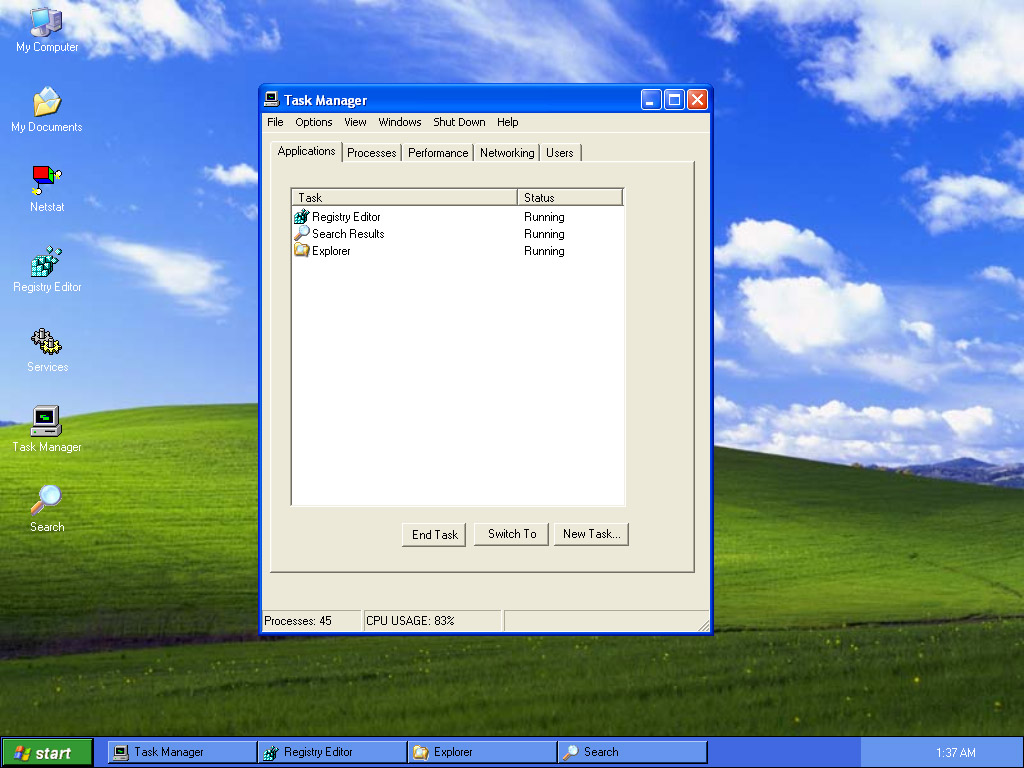Minimize the Task Manager window
1024x768 pixels.
[x=650, y=99]
